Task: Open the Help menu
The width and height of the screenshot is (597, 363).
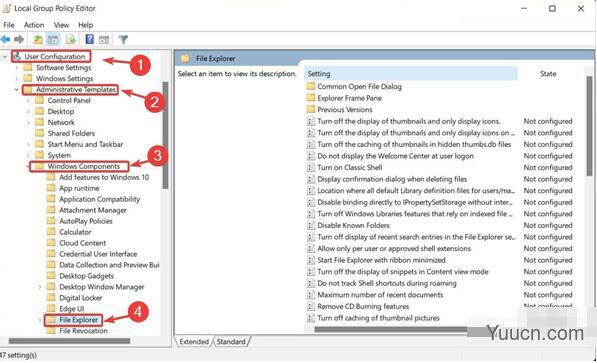Action: point(86,25)
